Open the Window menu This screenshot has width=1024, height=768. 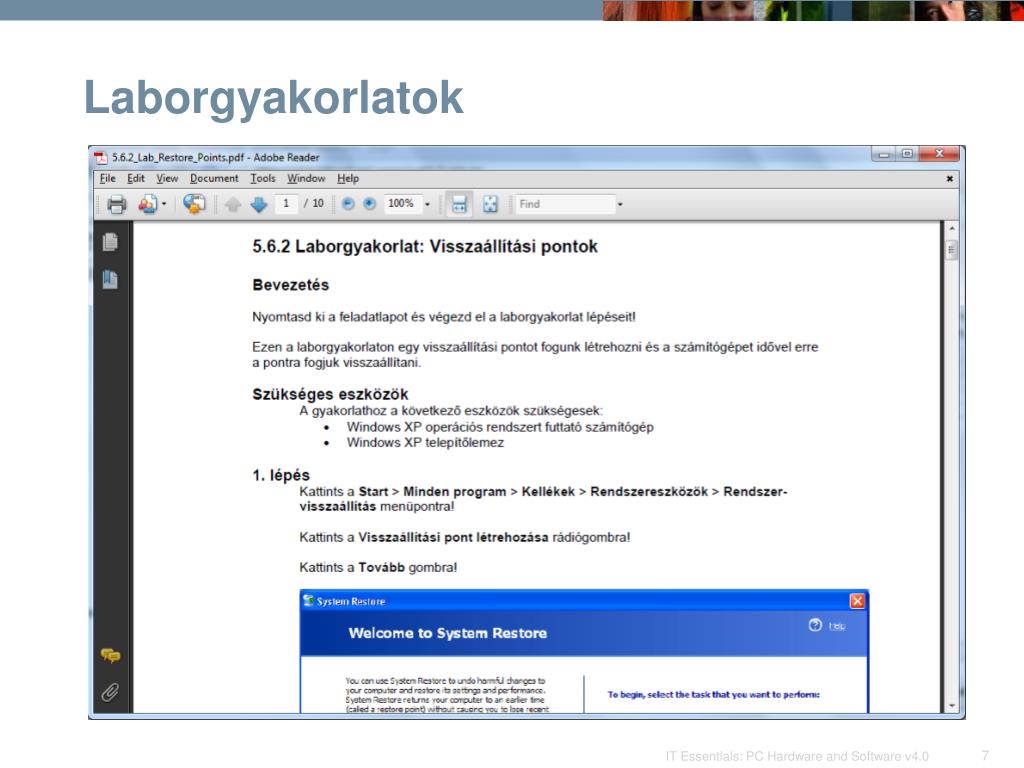tap(306, 178)
